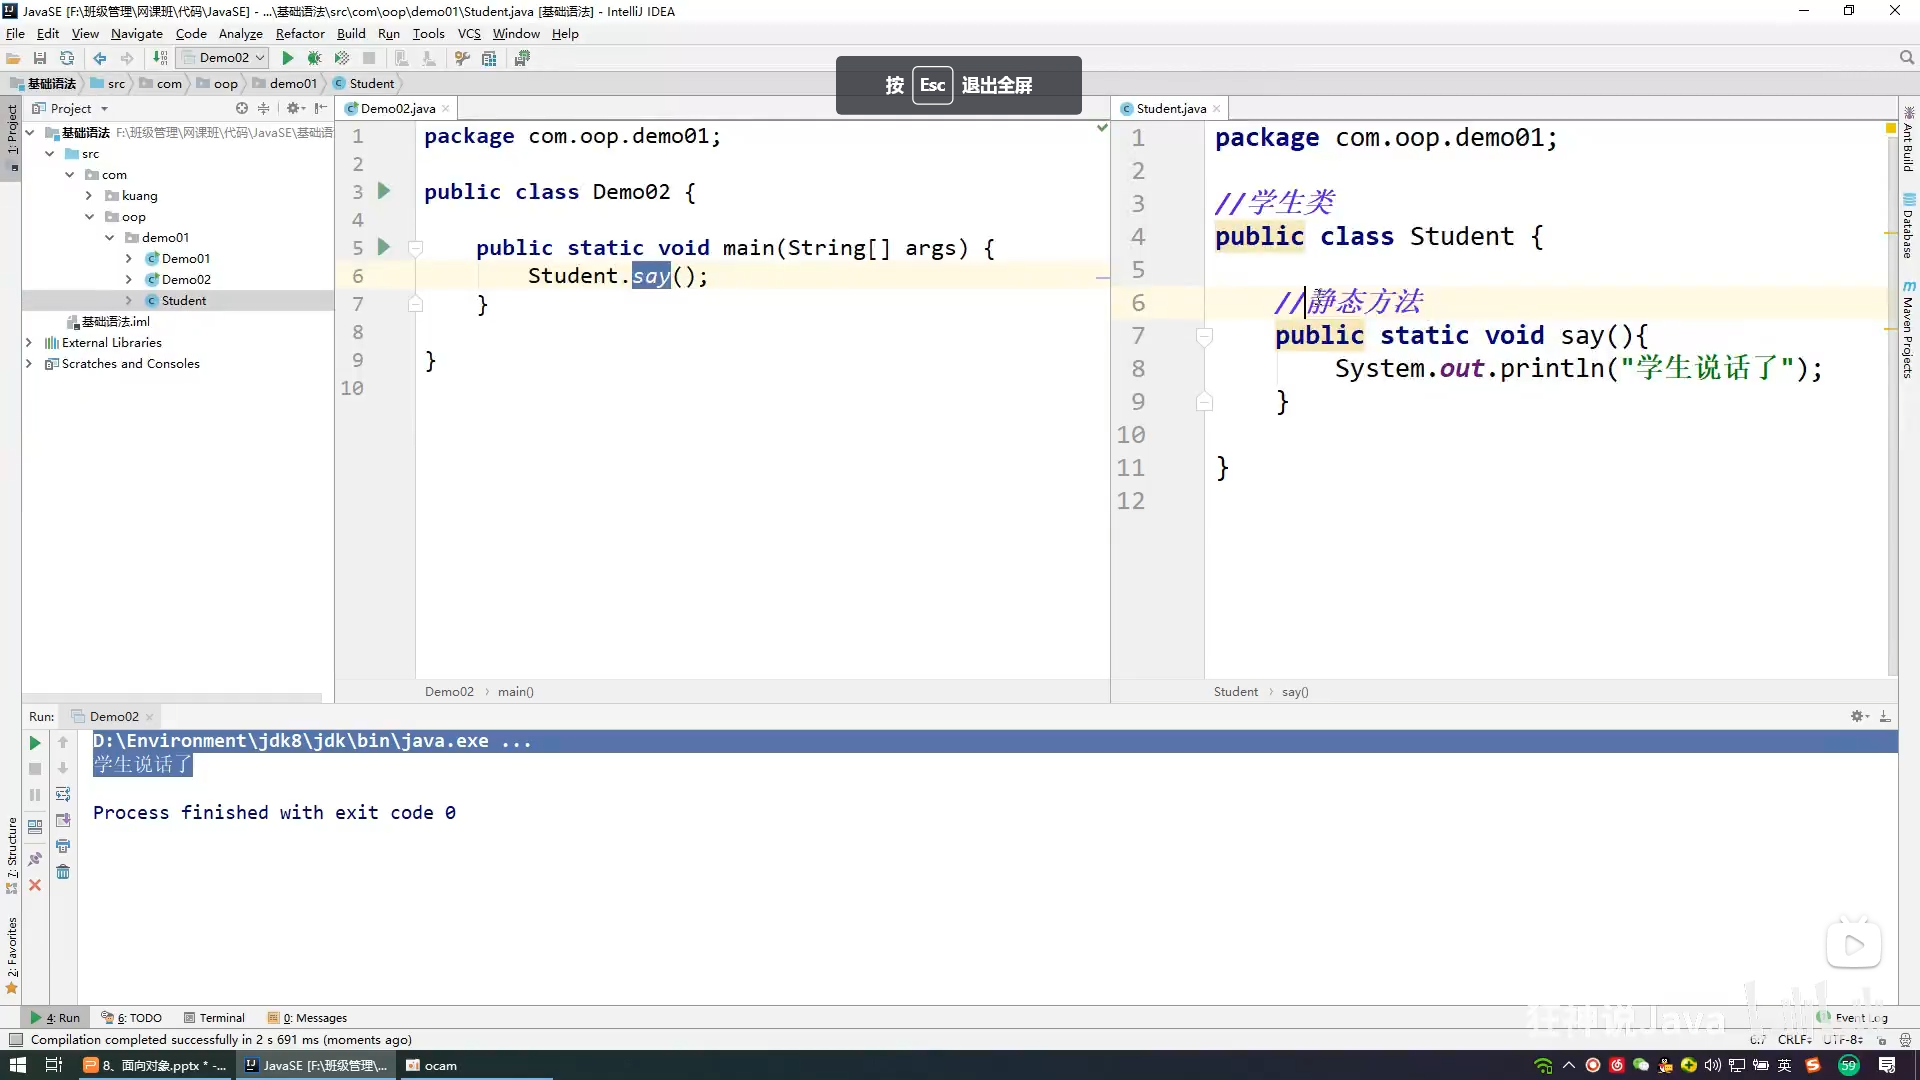The width and height of the screenshot is (1920, 1080).
Task: Click Run with Coverage icon
Action: point(342,58)
